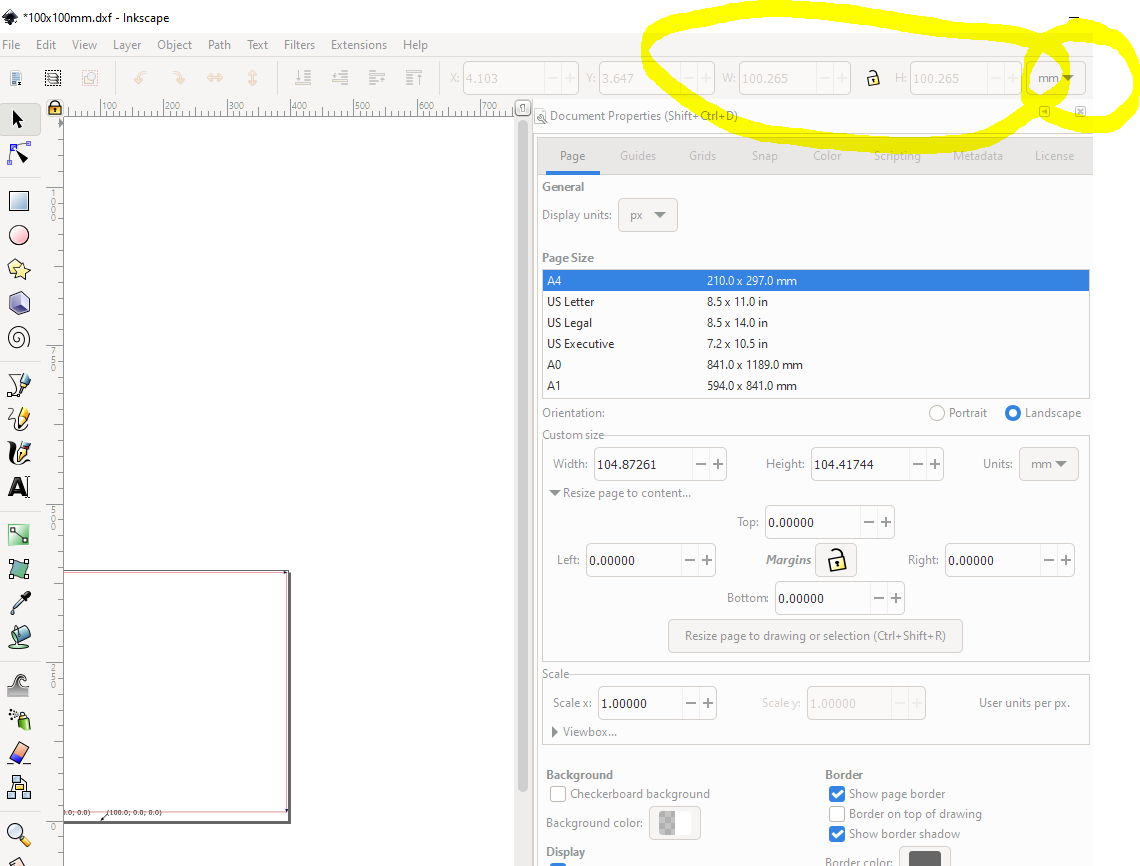1140x866 pixels.
Task: Select US Letter page size
Action: pos(571,302)
